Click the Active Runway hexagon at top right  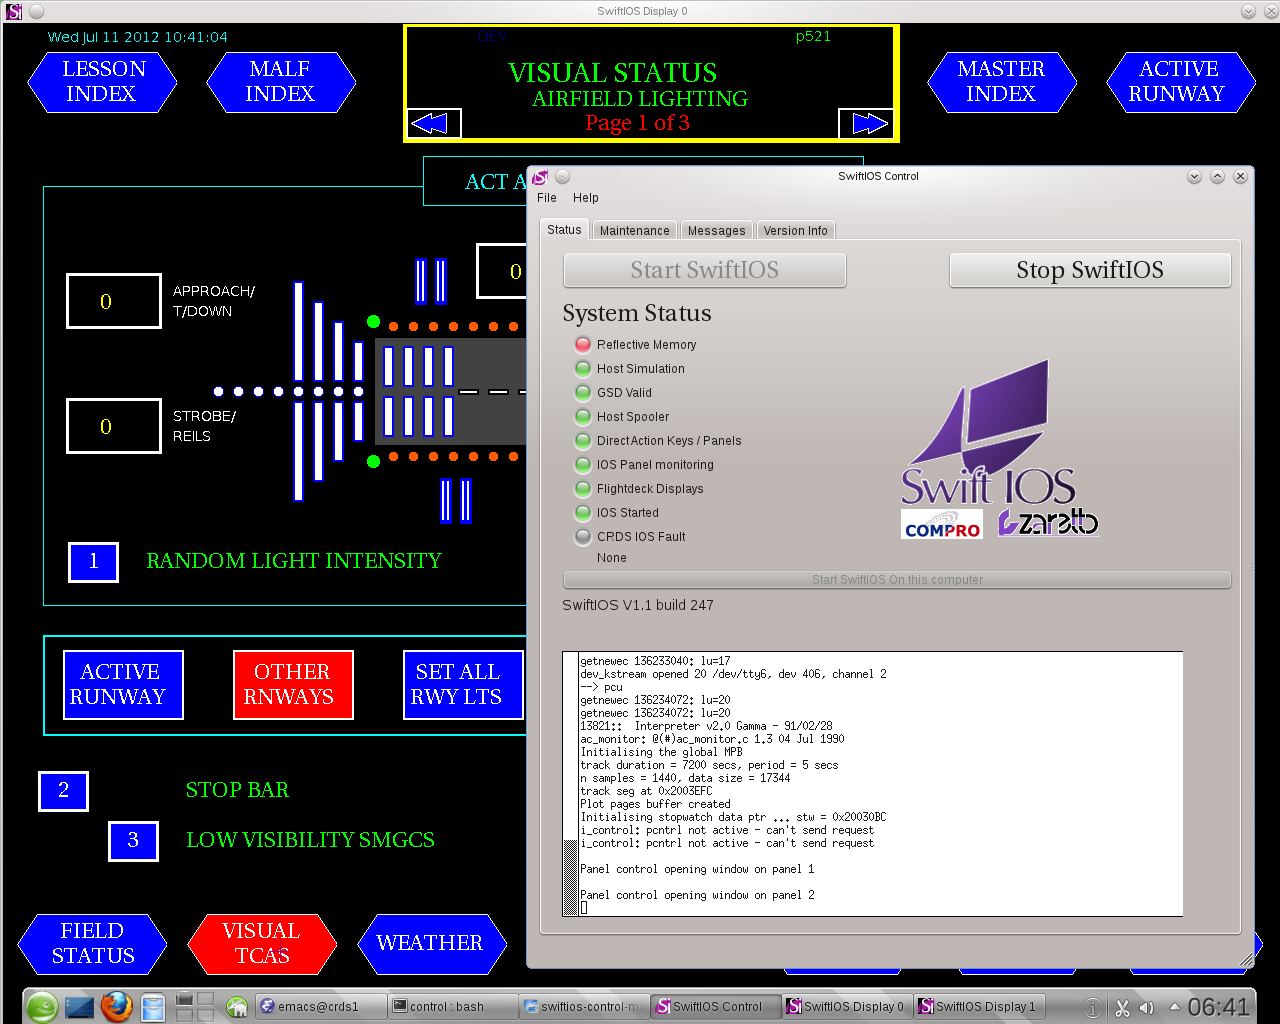1181,82
